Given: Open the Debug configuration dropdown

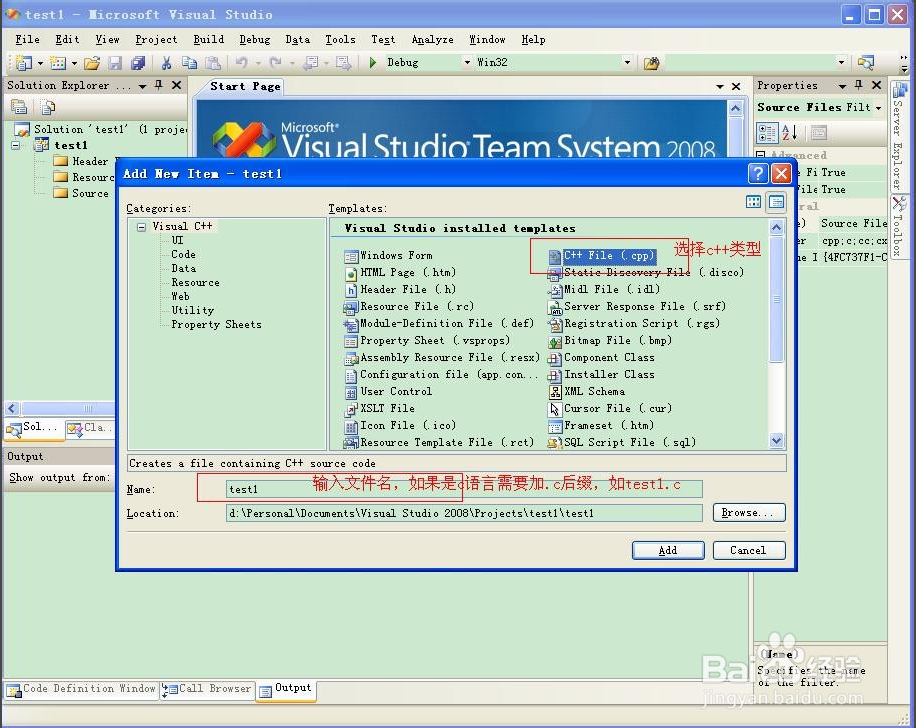Looking at the screenshot, I should point(467,62).
